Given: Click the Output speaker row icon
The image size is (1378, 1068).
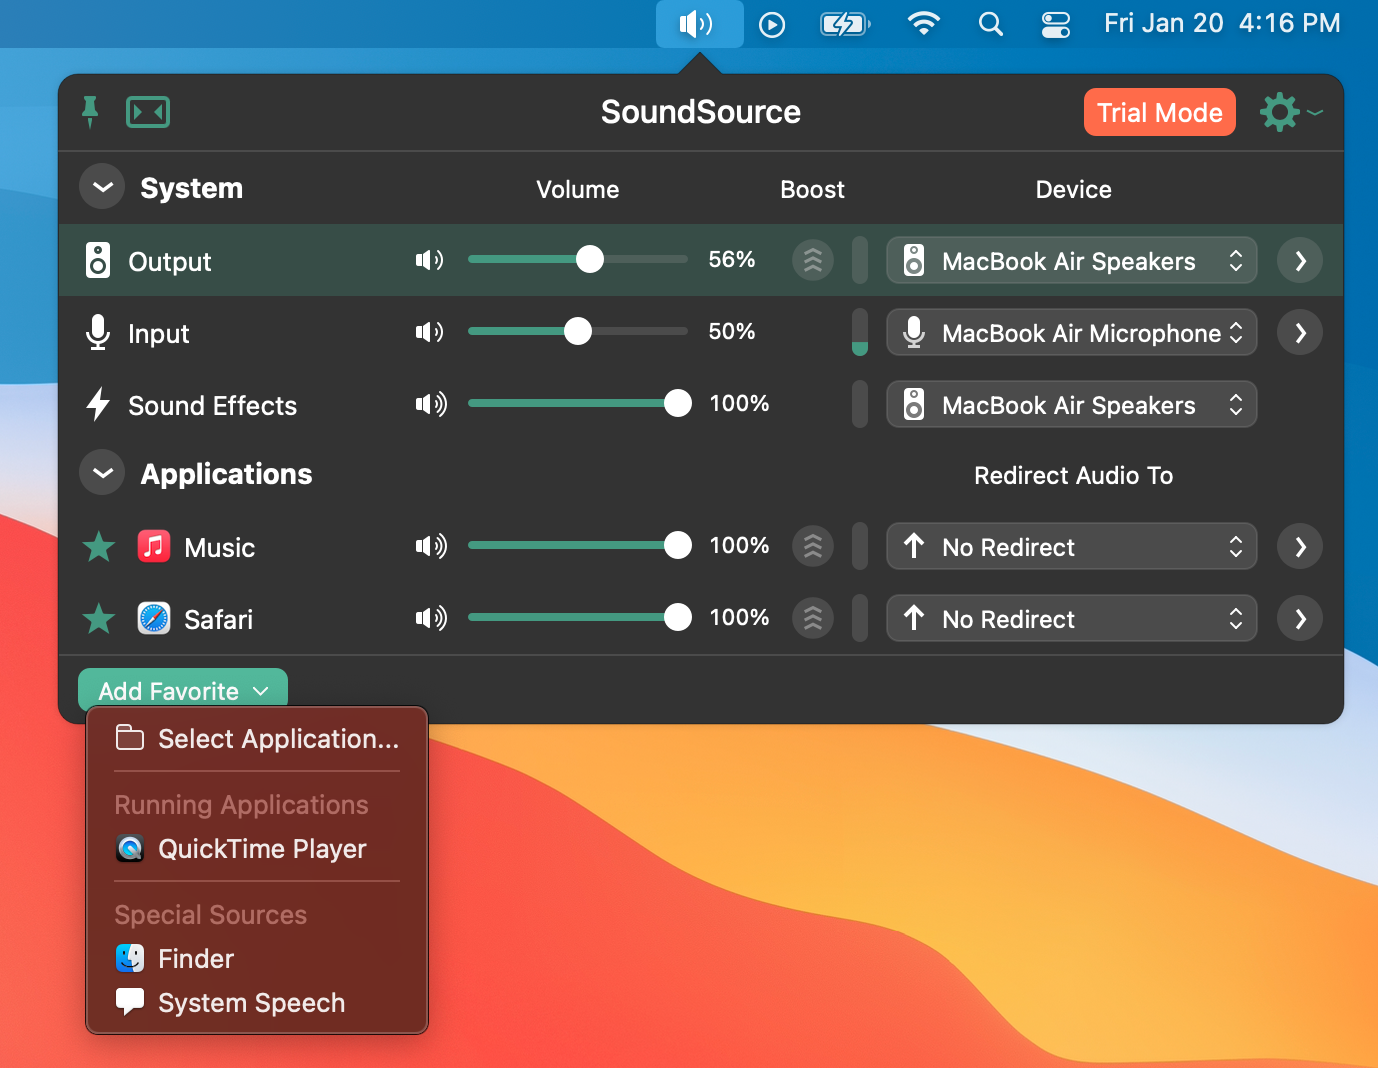Looking at the screenshot, I should point(98,260).
